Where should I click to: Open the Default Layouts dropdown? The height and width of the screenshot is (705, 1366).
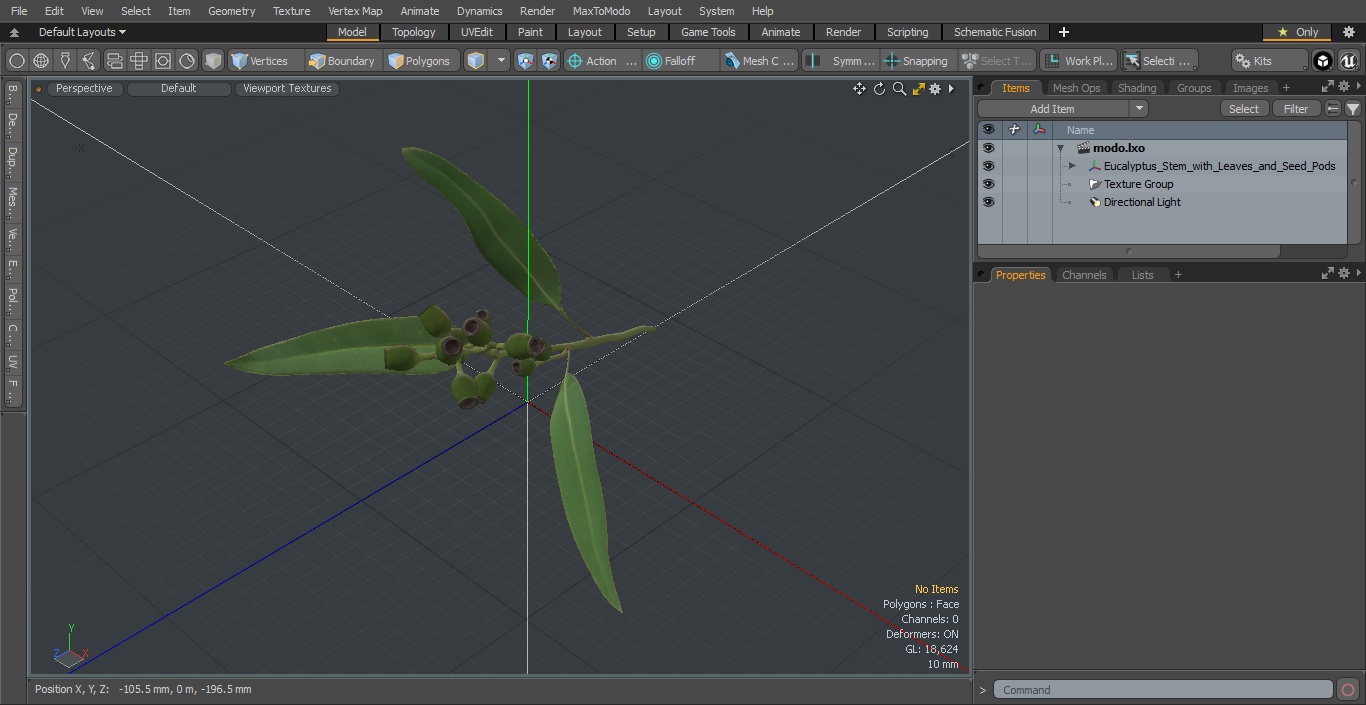(x=82, y=32)
